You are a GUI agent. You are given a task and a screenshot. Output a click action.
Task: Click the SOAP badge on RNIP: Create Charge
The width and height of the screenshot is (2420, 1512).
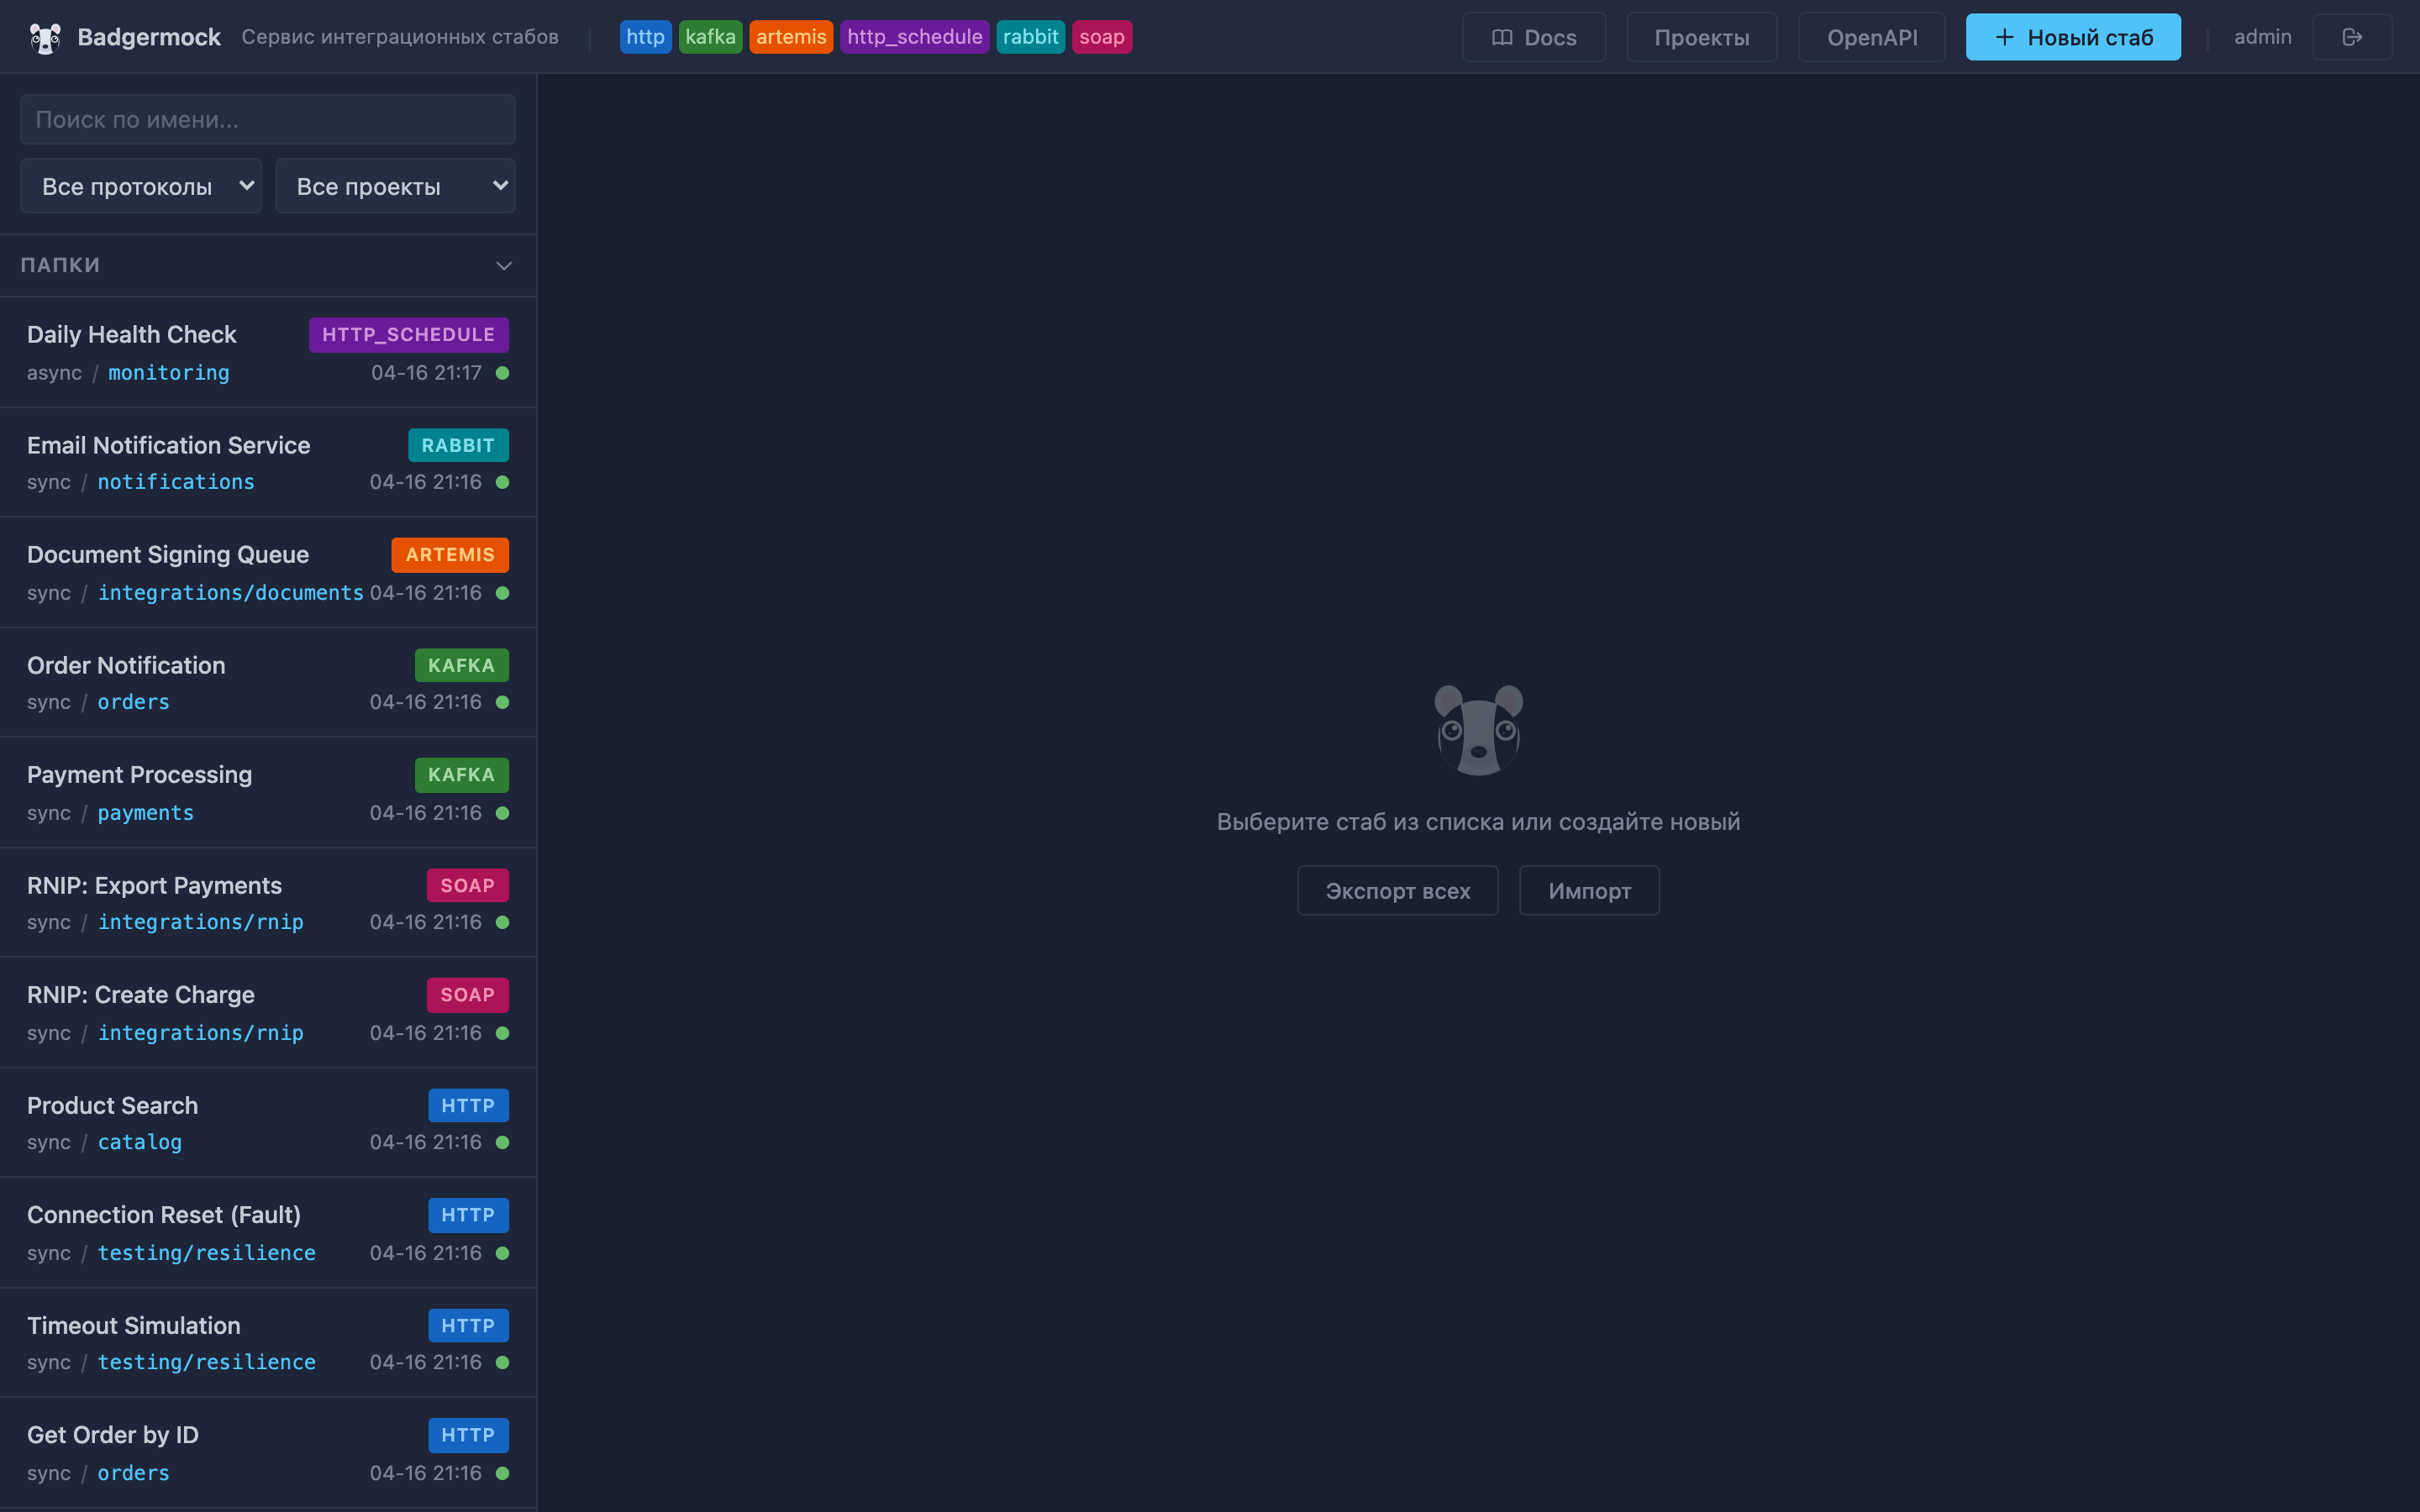coord(468,995)
